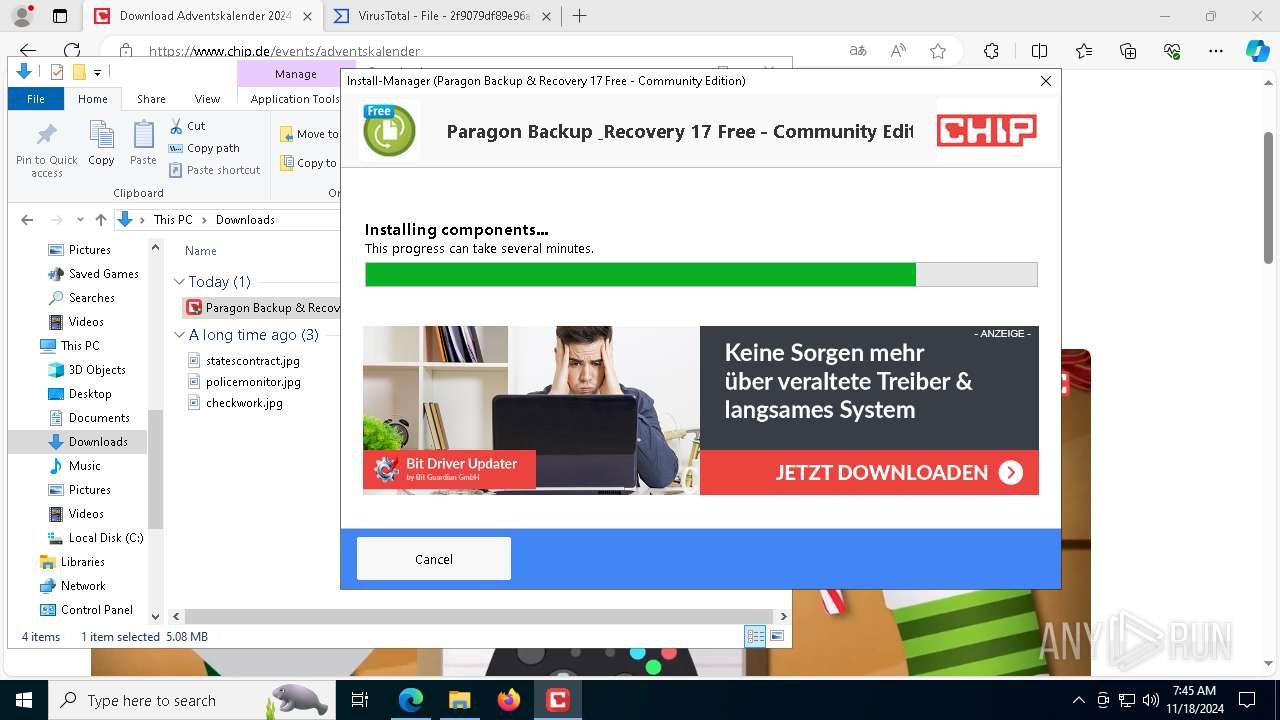
Task: Open Customize Quick Access Toolbar dropdown
Action: point(97,72)
